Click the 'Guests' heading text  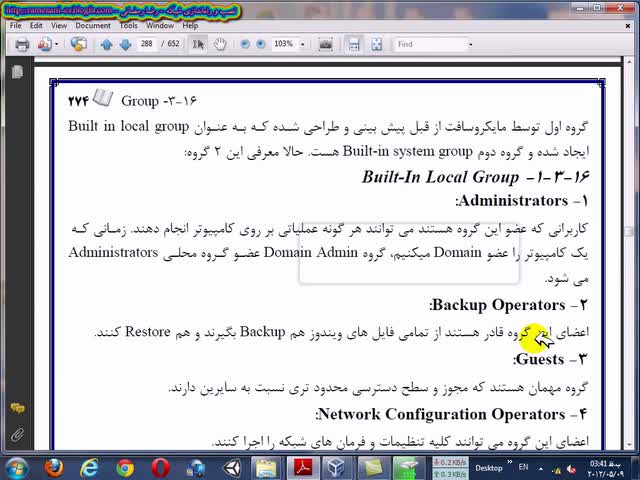(540, 359)
